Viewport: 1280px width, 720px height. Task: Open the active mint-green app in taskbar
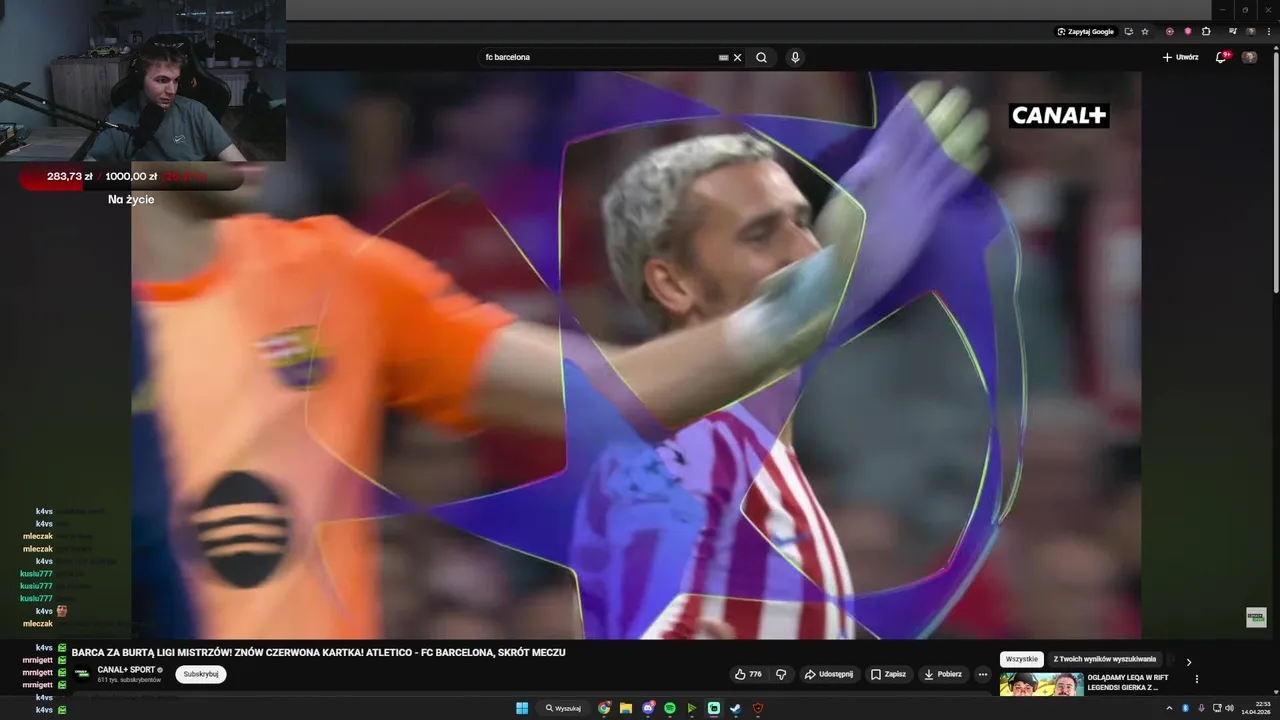(714, 708)
